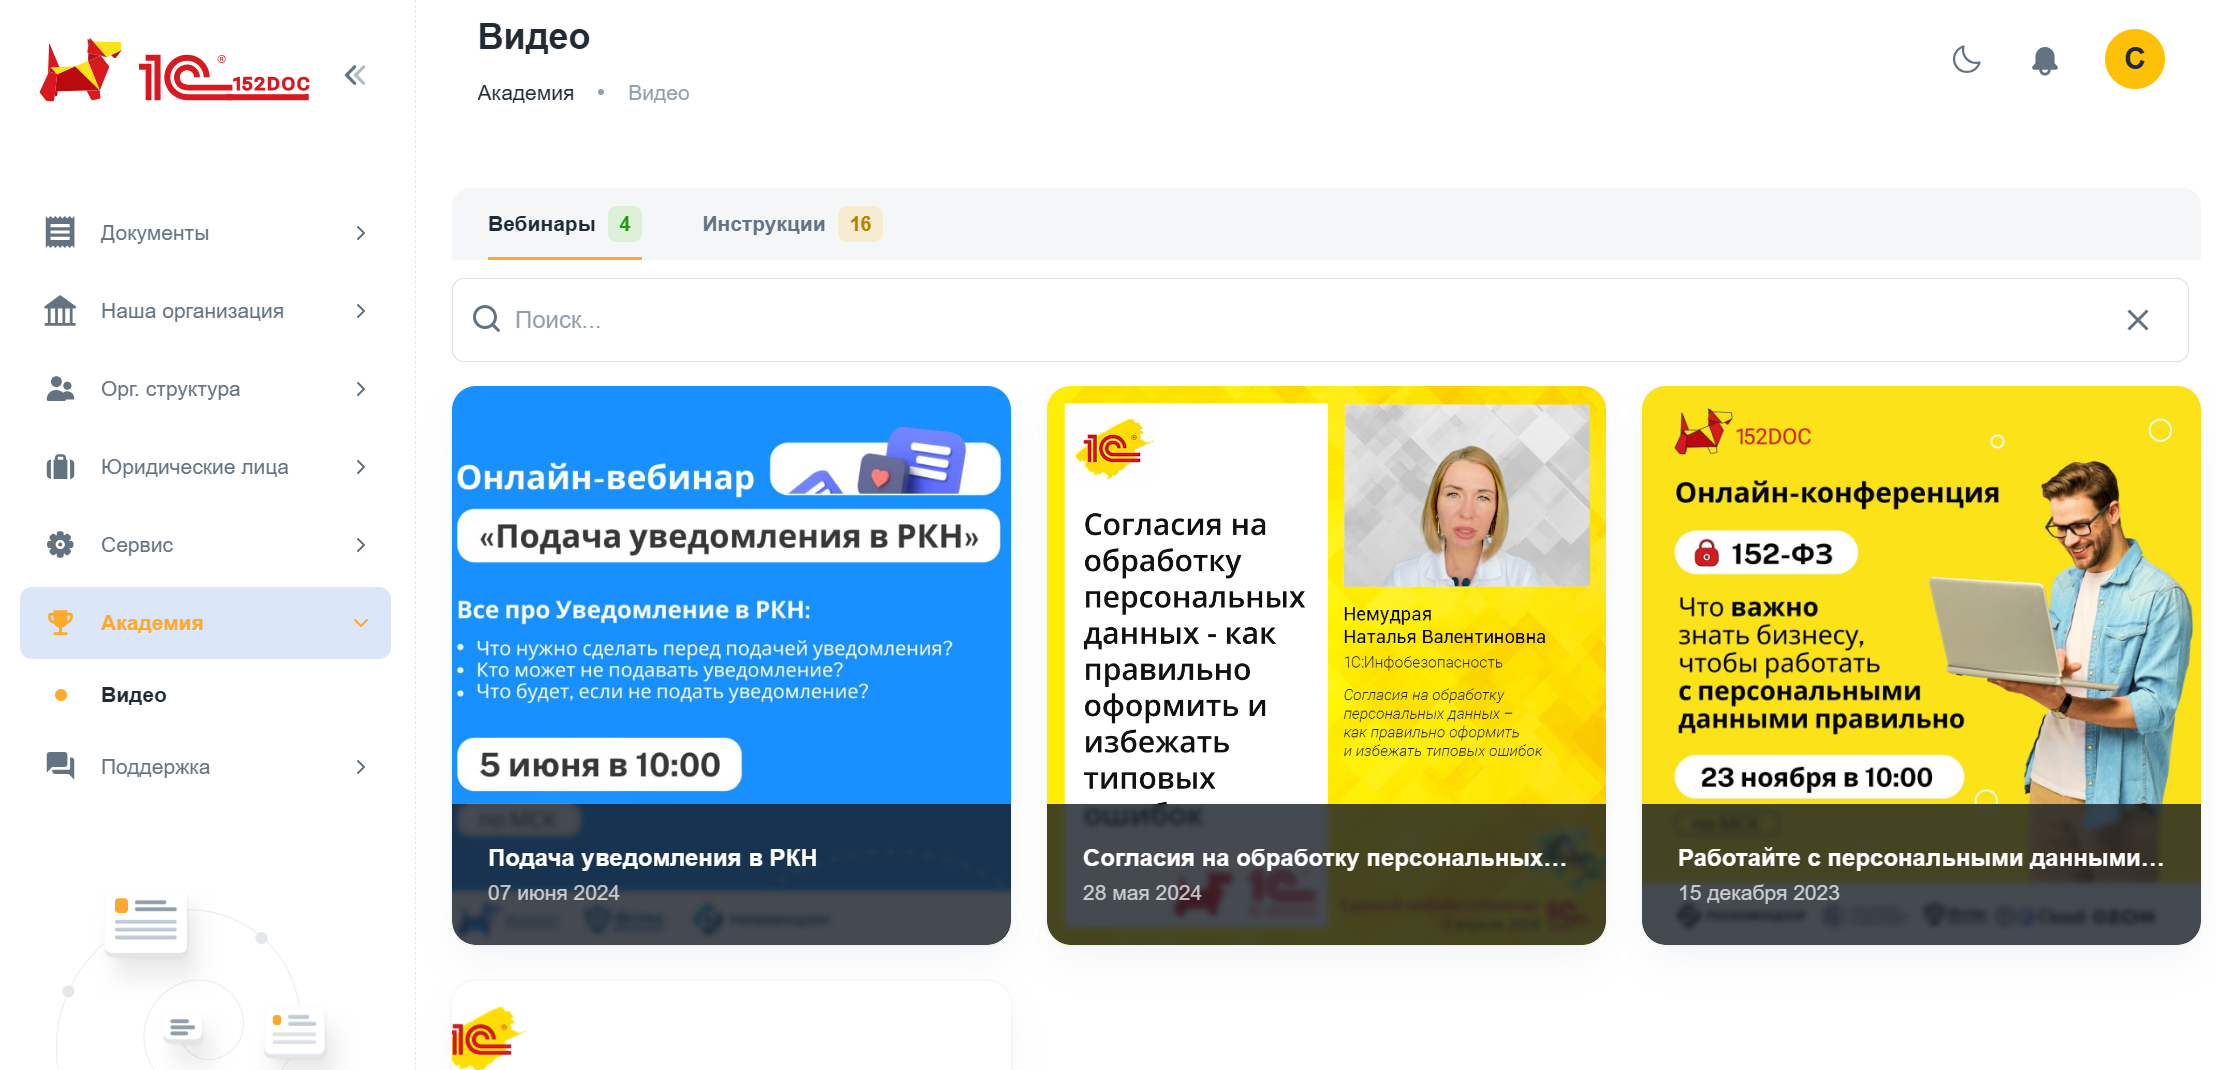Click Видео breadcrumb text

click(x=658, y=93)
